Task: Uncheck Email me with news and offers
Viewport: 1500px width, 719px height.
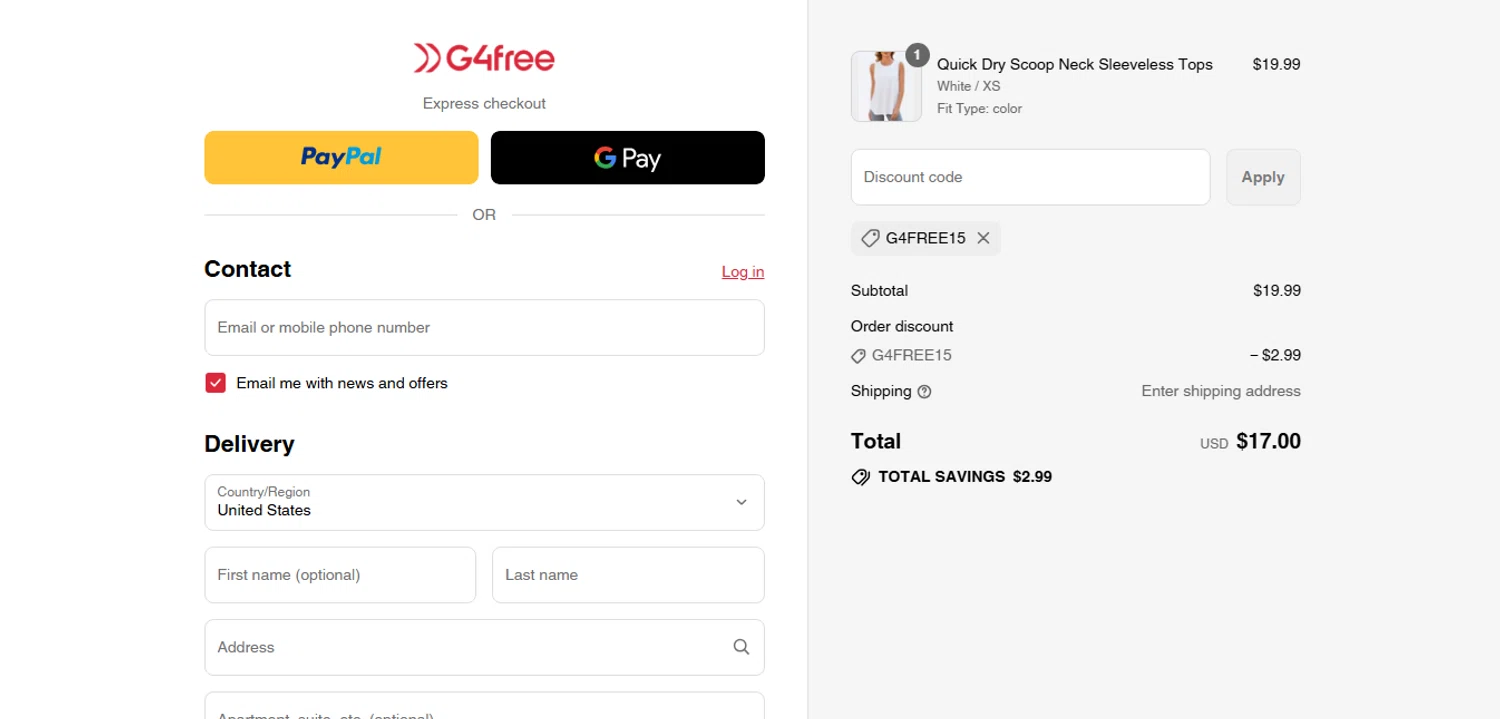Action: (215, 383)
